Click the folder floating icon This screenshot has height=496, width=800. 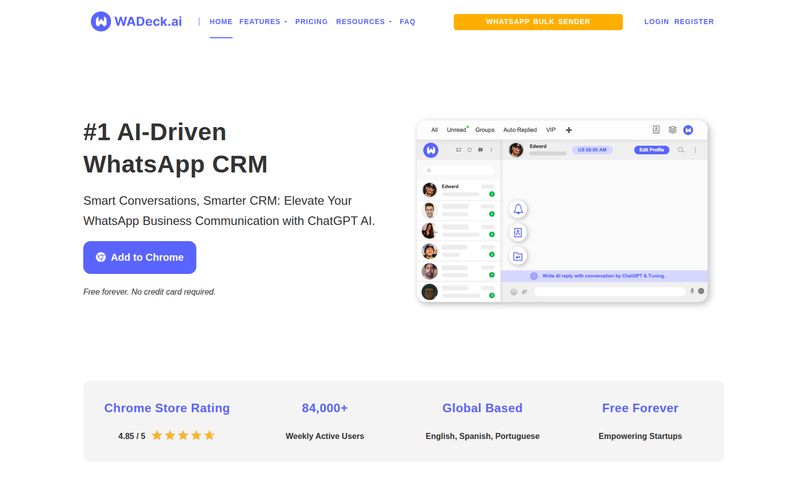pyautogui.click(x=518, y=256)
